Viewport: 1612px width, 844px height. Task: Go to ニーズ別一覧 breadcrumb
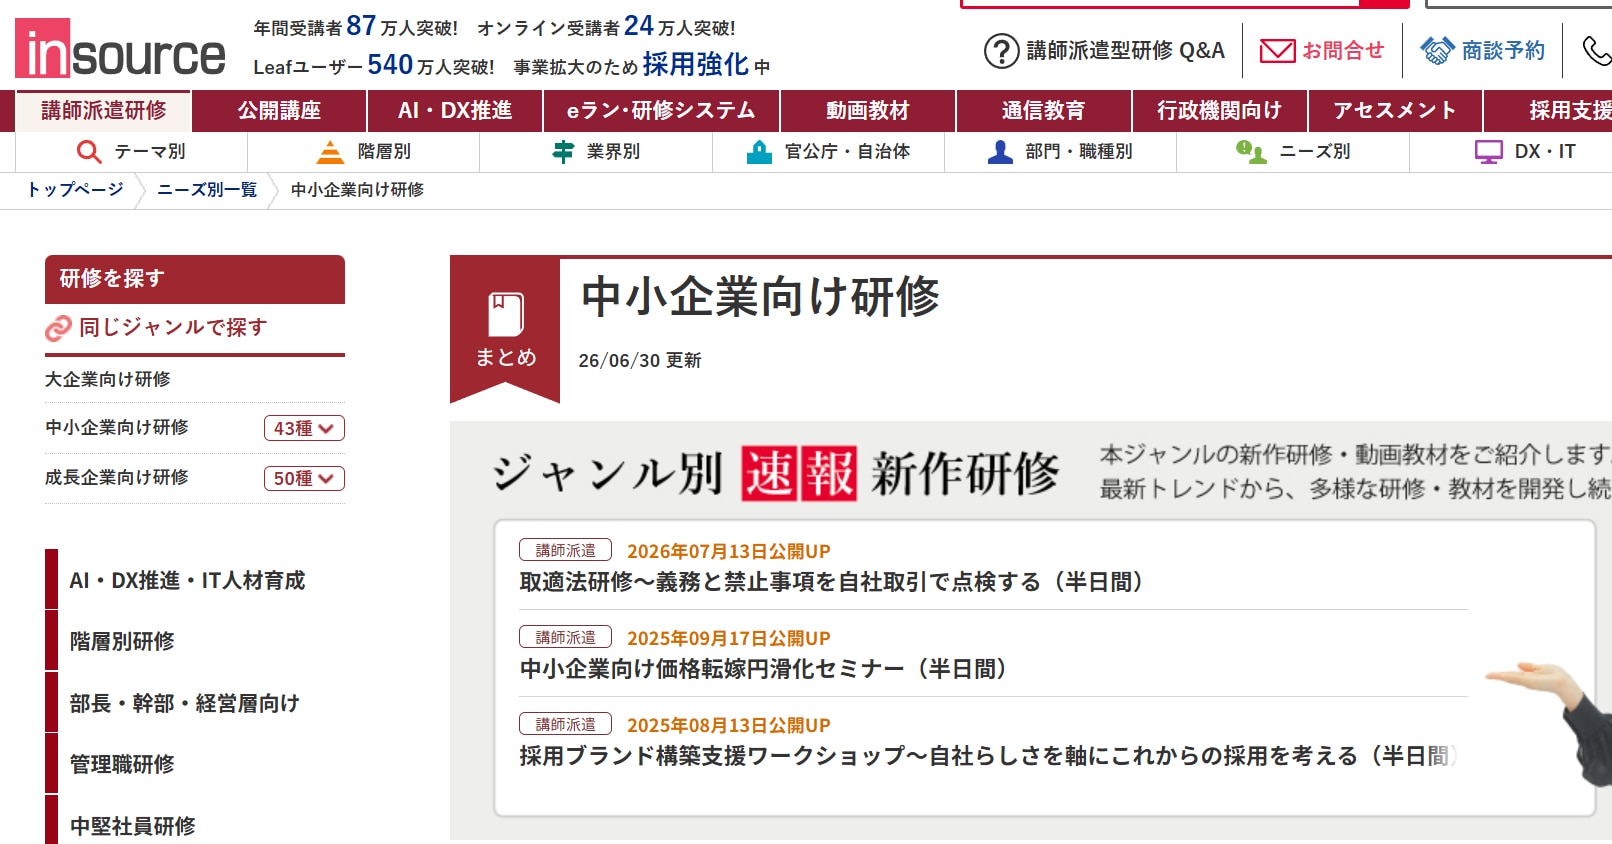pyautogui.click(x=207, y=190)
